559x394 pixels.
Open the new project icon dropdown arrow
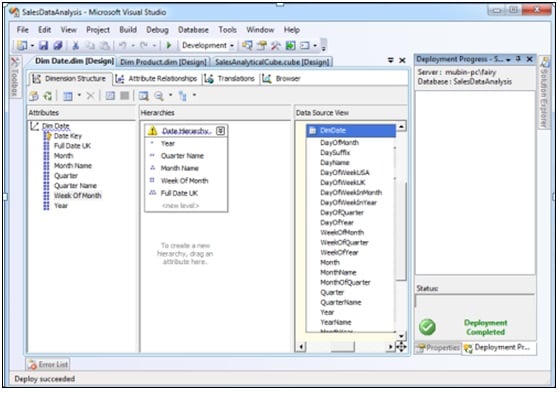[32, 46]
